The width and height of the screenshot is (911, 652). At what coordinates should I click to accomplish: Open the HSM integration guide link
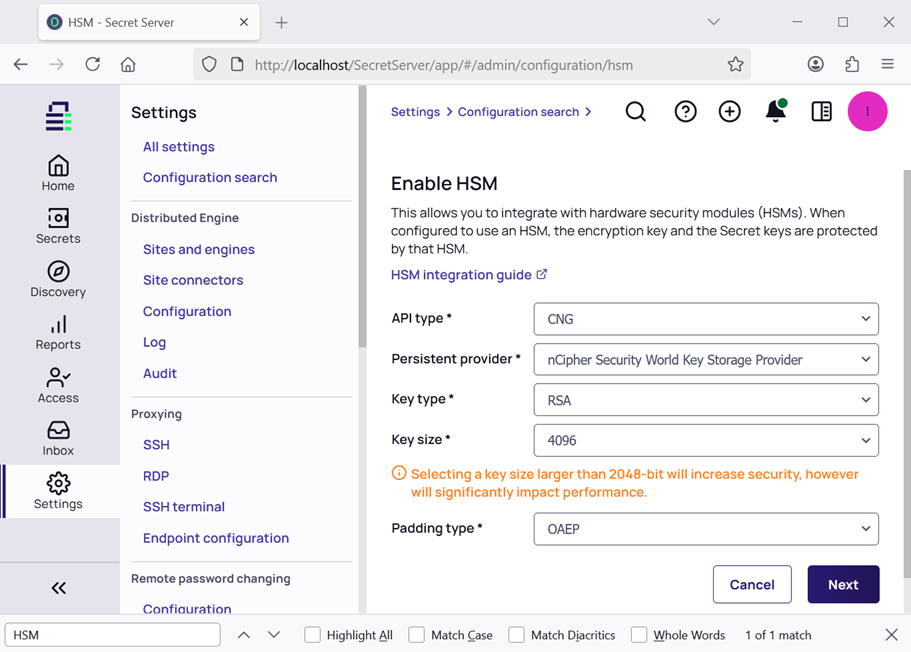(x=469, y=275)
